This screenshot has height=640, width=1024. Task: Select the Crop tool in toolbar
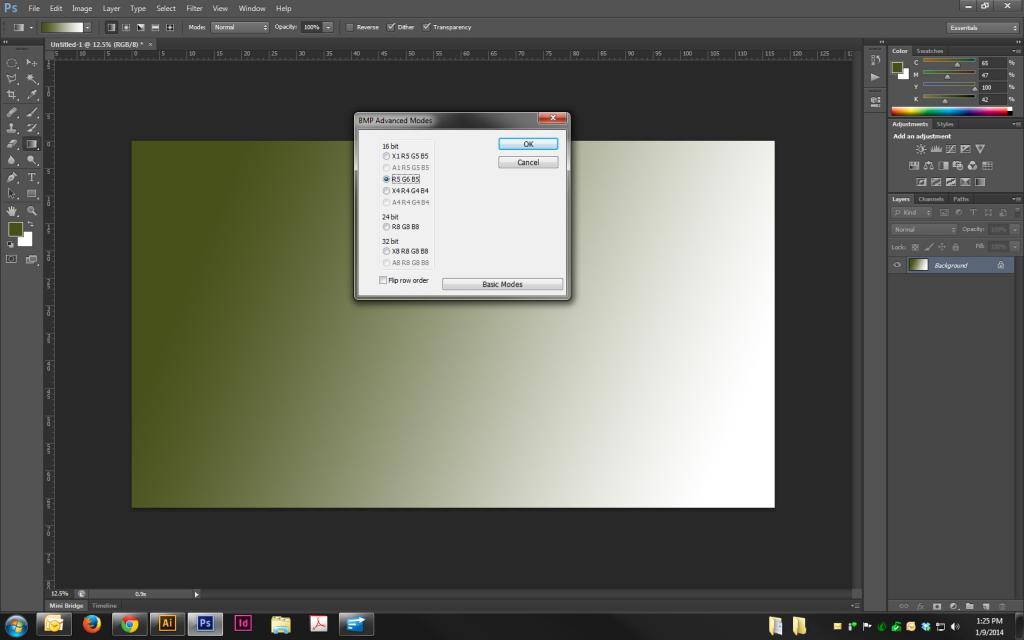pyautogui.click(x=12, y=95)
